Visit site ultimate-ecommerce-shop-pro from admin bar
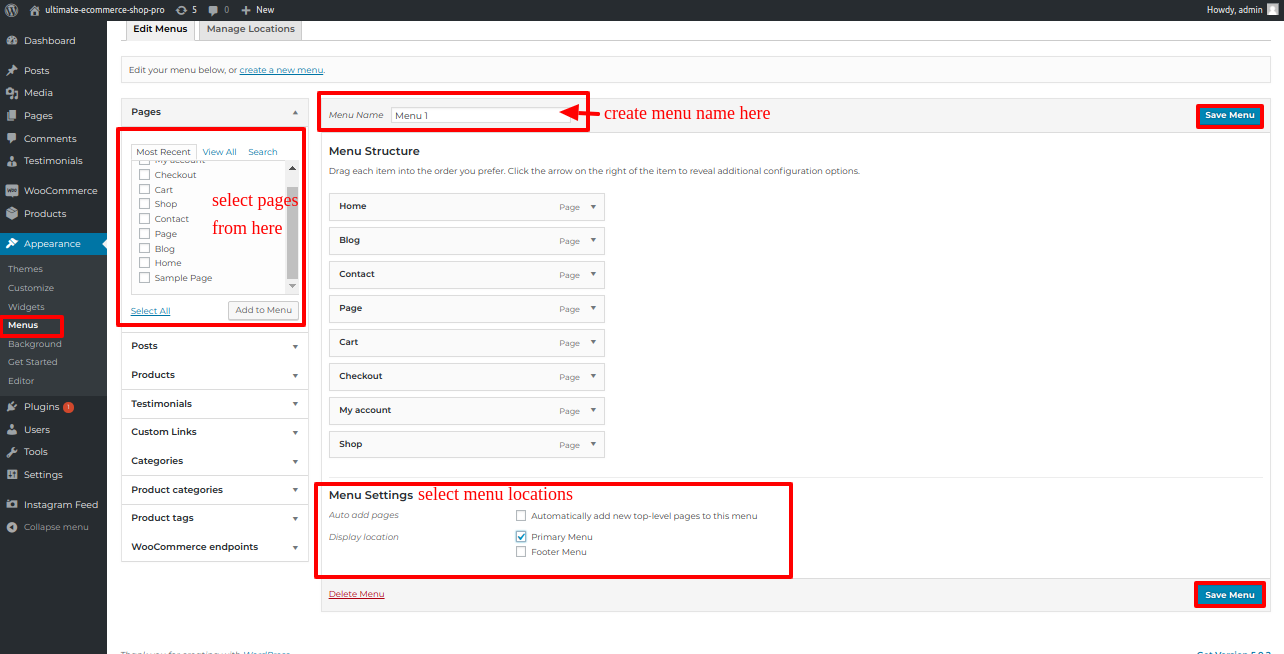1284x654 pixels. (x=97, y=9)
